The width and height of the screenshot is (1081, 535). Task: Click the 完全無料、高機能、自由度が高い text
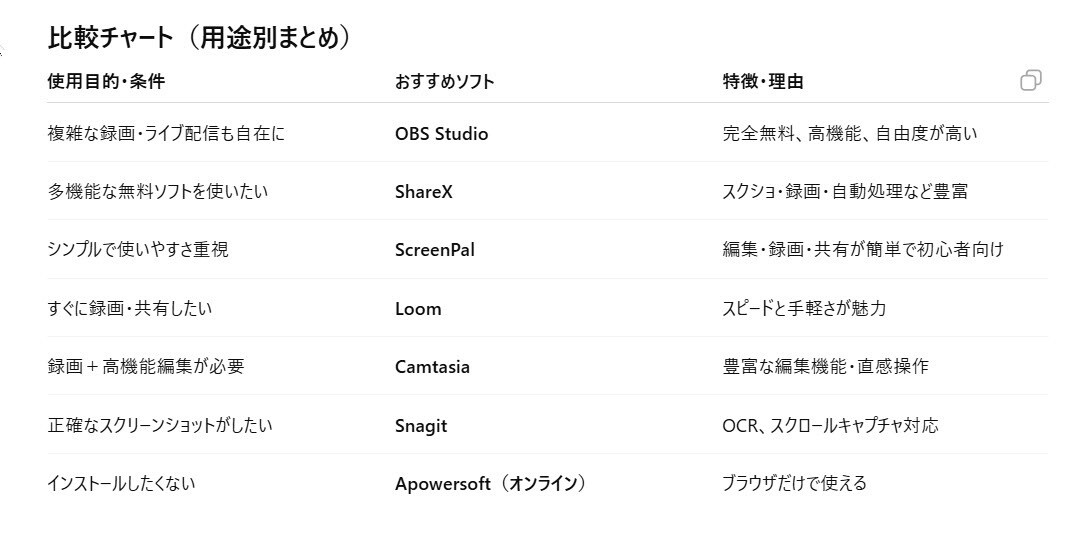coord(850,133)
